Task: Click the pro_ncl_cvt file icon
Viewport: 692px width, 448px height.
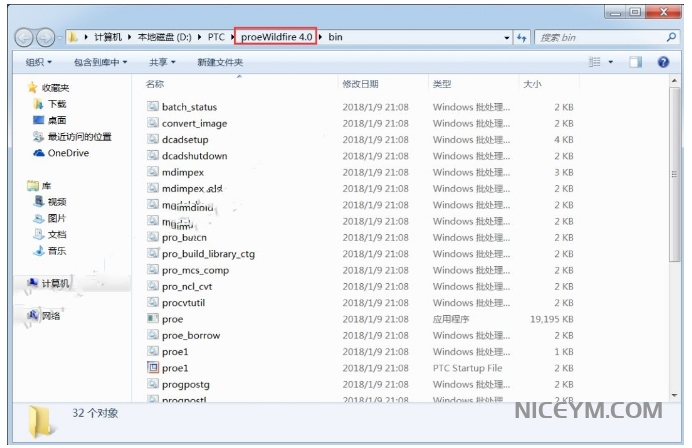Action: click(153, 286)
